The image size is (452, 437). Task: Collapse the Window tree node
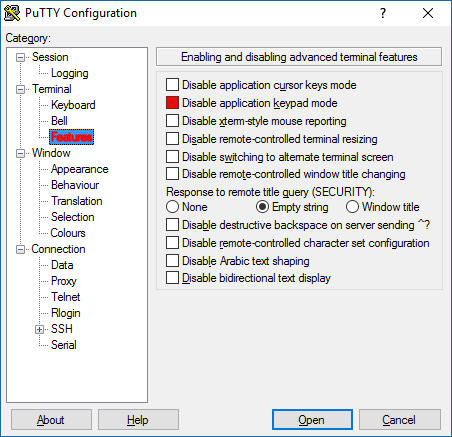point(20,154)
